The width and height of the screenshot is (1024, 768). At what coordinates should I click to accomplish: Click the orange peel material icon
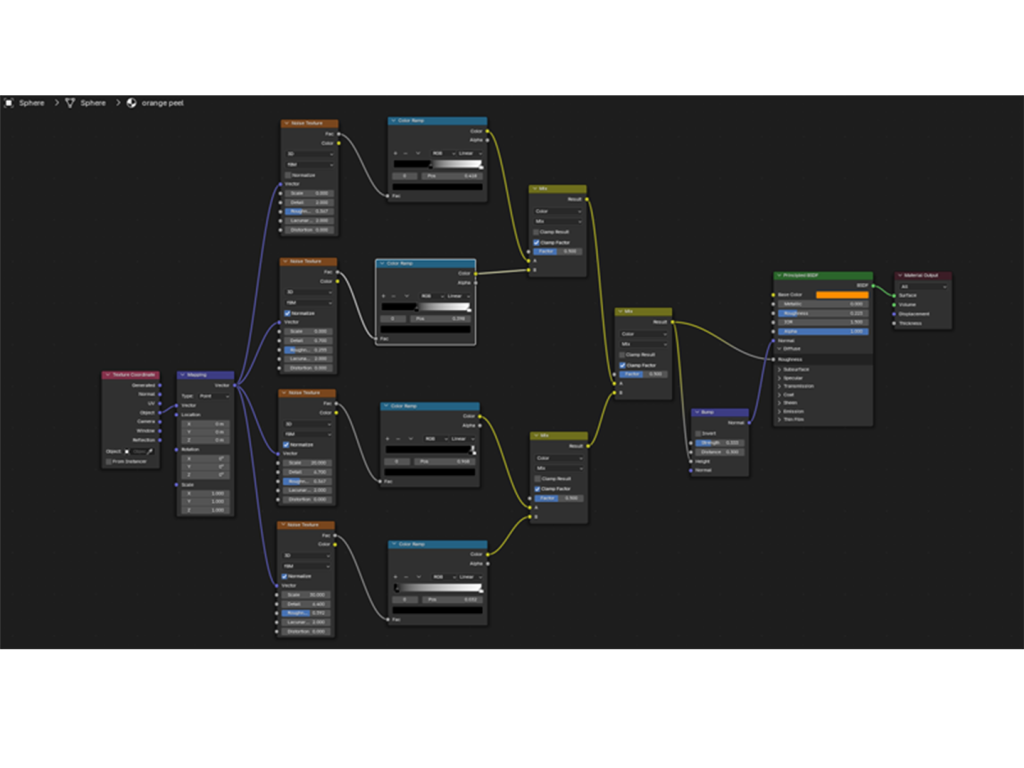click(131, 103)
